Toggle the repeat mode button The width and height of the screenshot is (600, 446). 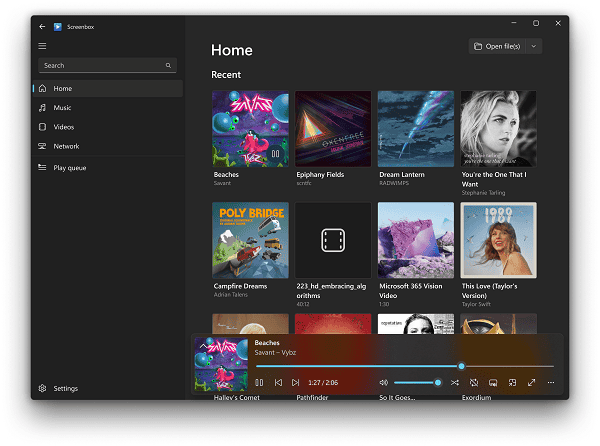point(474,383)
